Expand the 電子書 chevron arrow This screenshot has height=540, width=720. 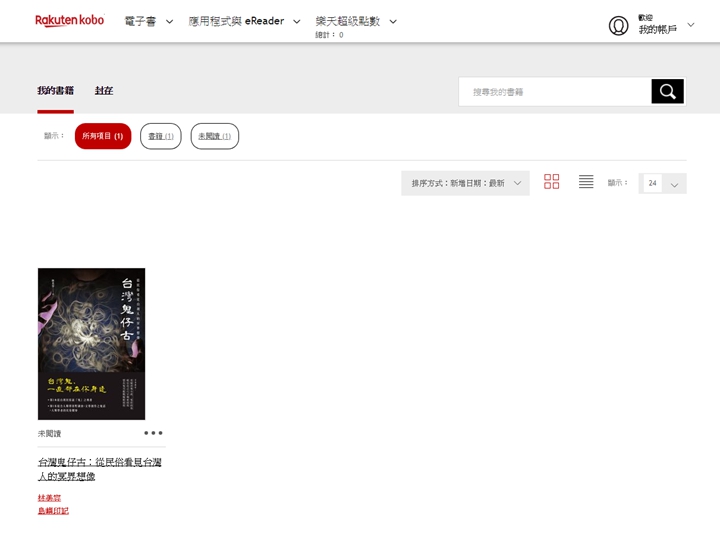click(x=169, y=22)
